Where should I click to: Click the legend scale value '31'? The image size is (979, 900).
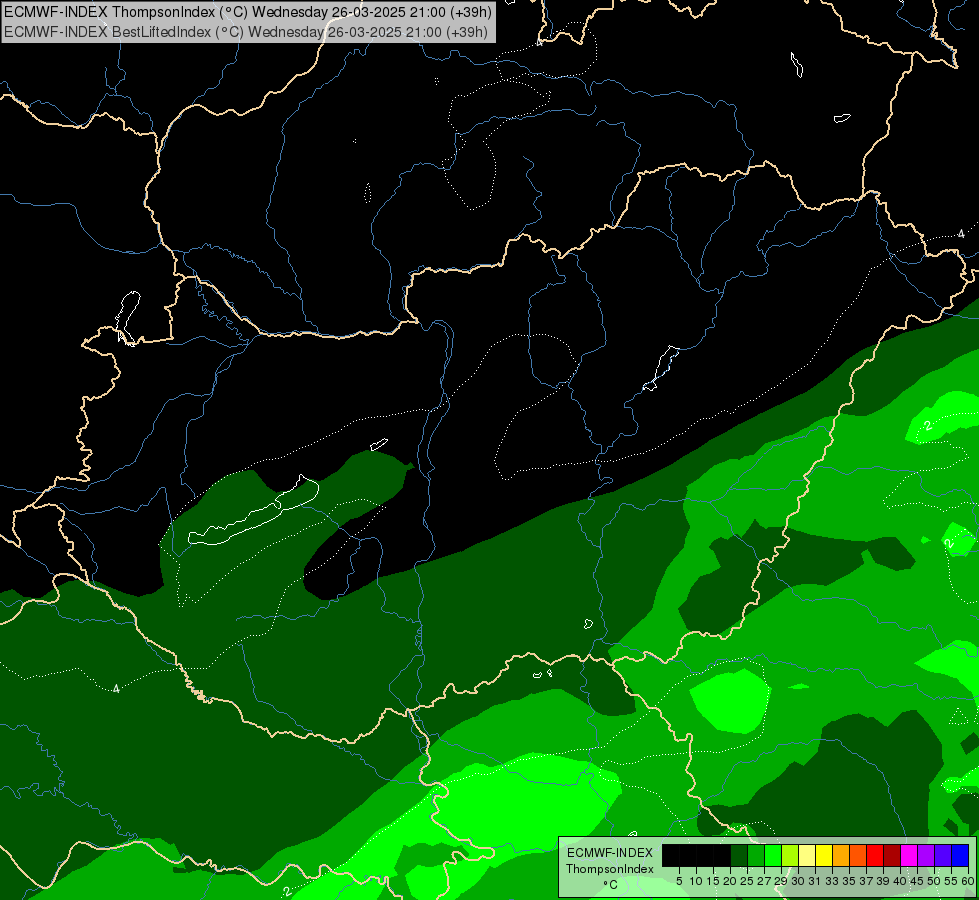(x=815, y=881)
